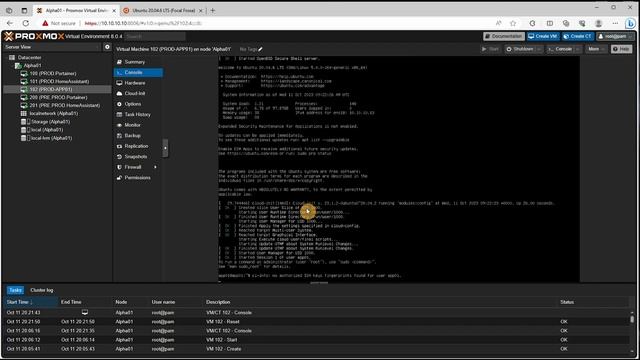Expand the Firewall submenu arrow
The height and width of the screenshot is (360, 640).
pos(156,167)
